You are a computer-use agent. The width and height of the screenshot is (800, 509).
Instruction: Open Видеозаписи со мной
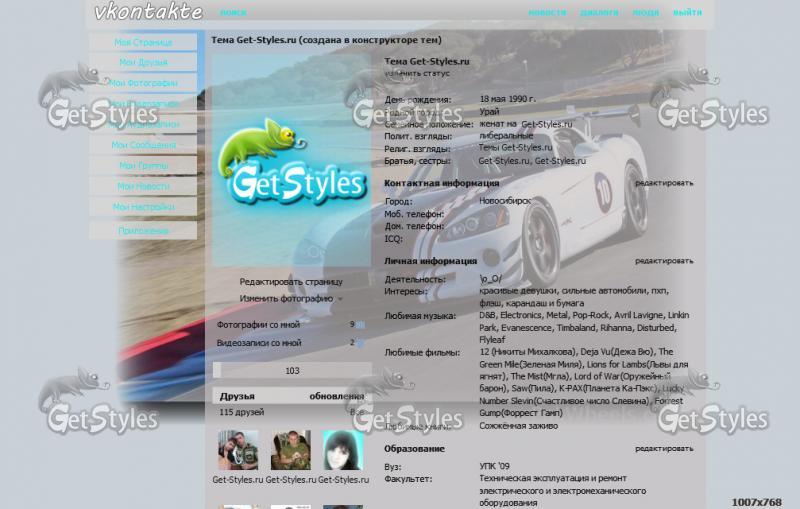pyautogui.click(x=259, y=343)
